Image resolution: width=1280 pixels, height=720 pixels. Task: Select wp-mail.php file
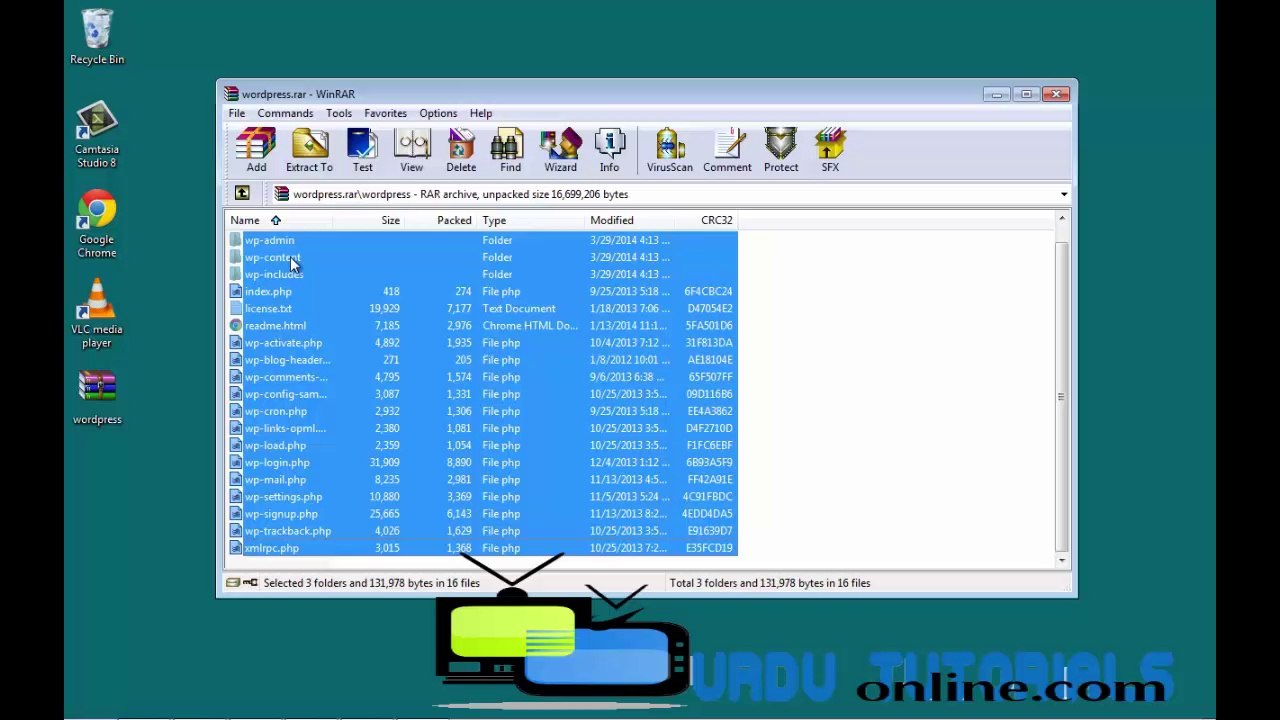pyautogui.click(x=482, y=479)
